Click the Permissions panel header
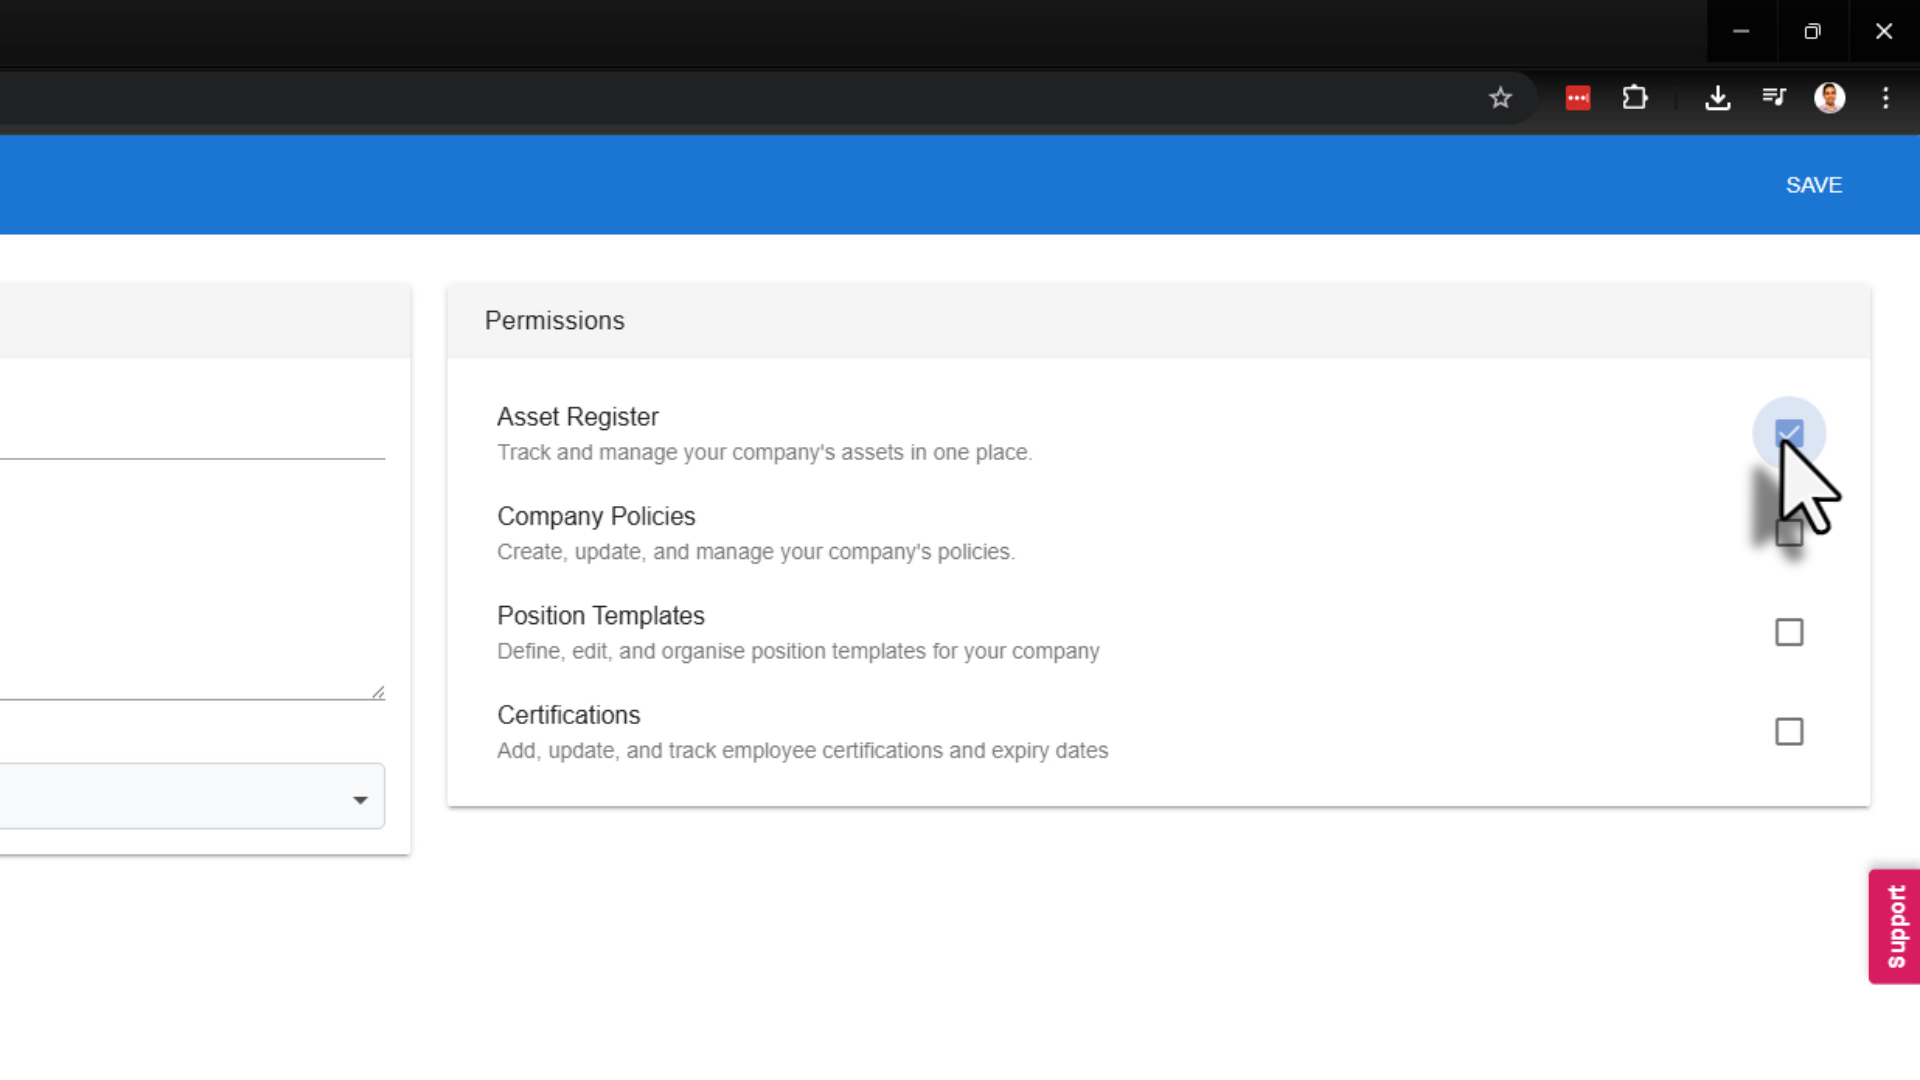 pos(555,321)
